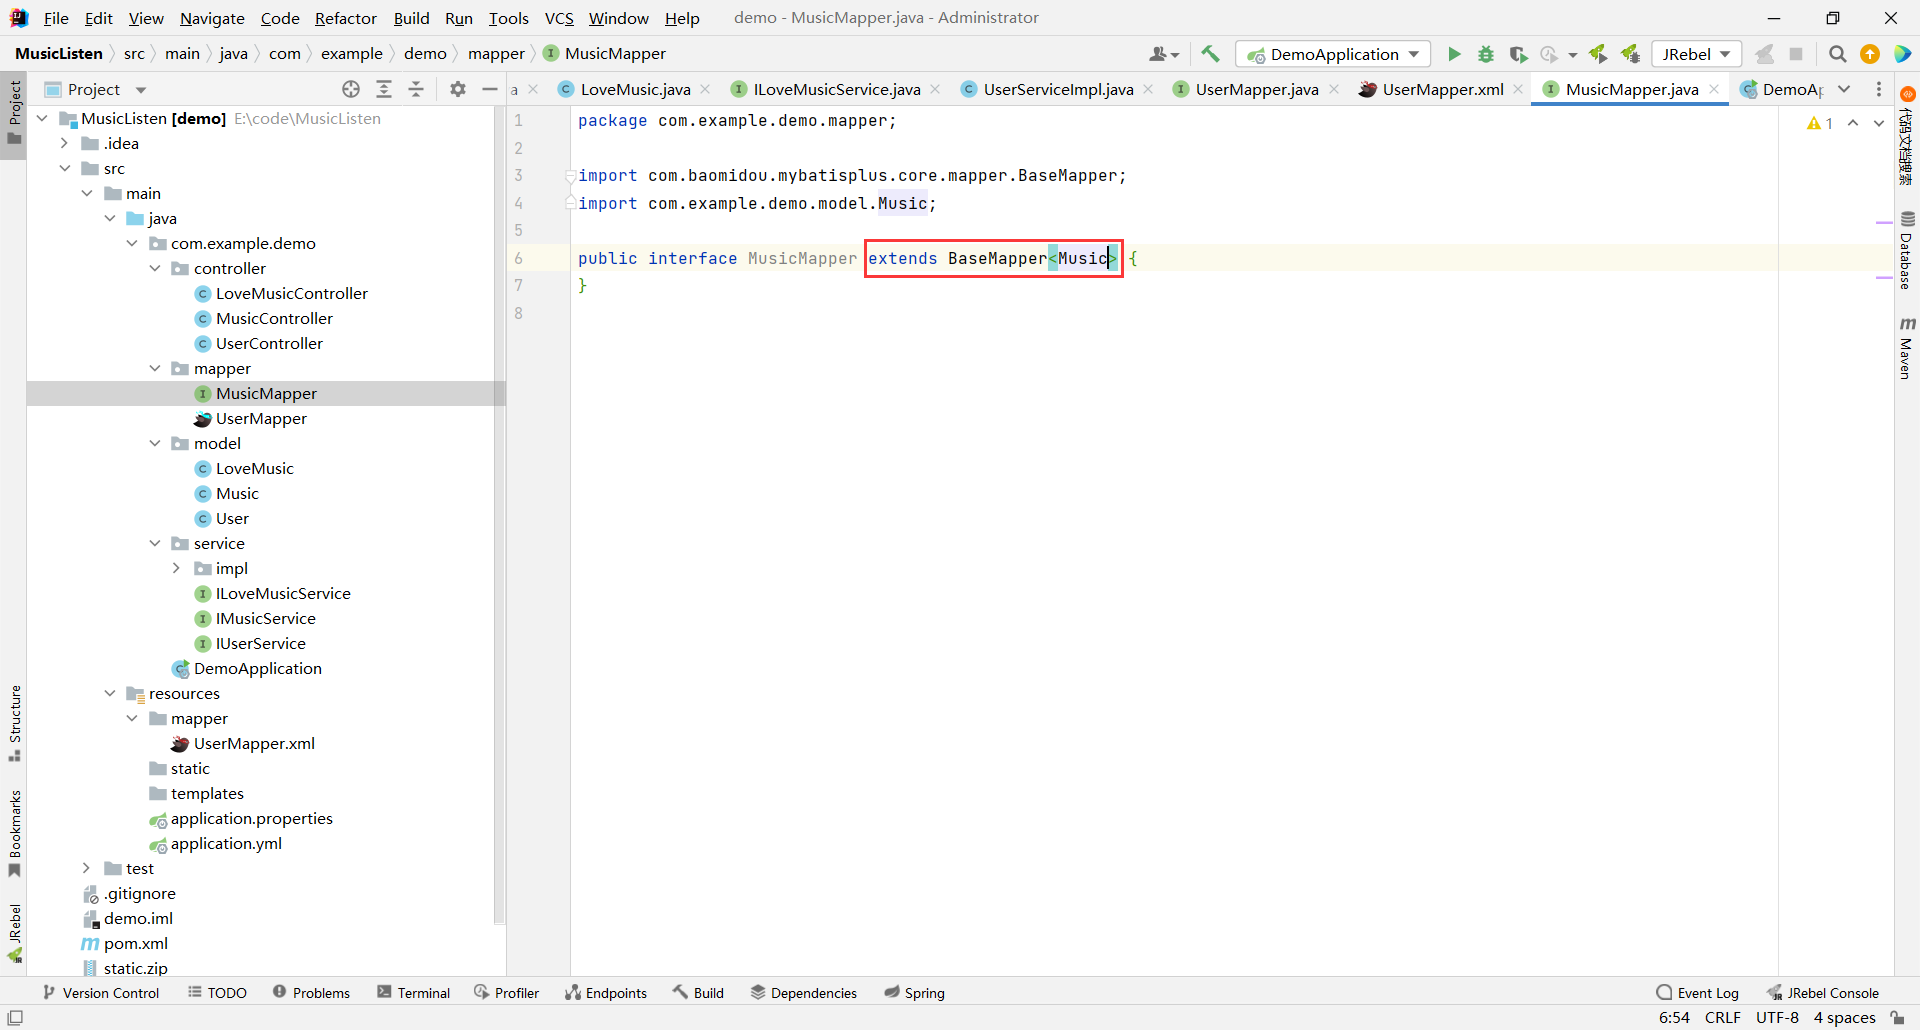This screenshot has height=1030, width=1920.
Task: Open the TODO tool window
Action: coord(217,993)
